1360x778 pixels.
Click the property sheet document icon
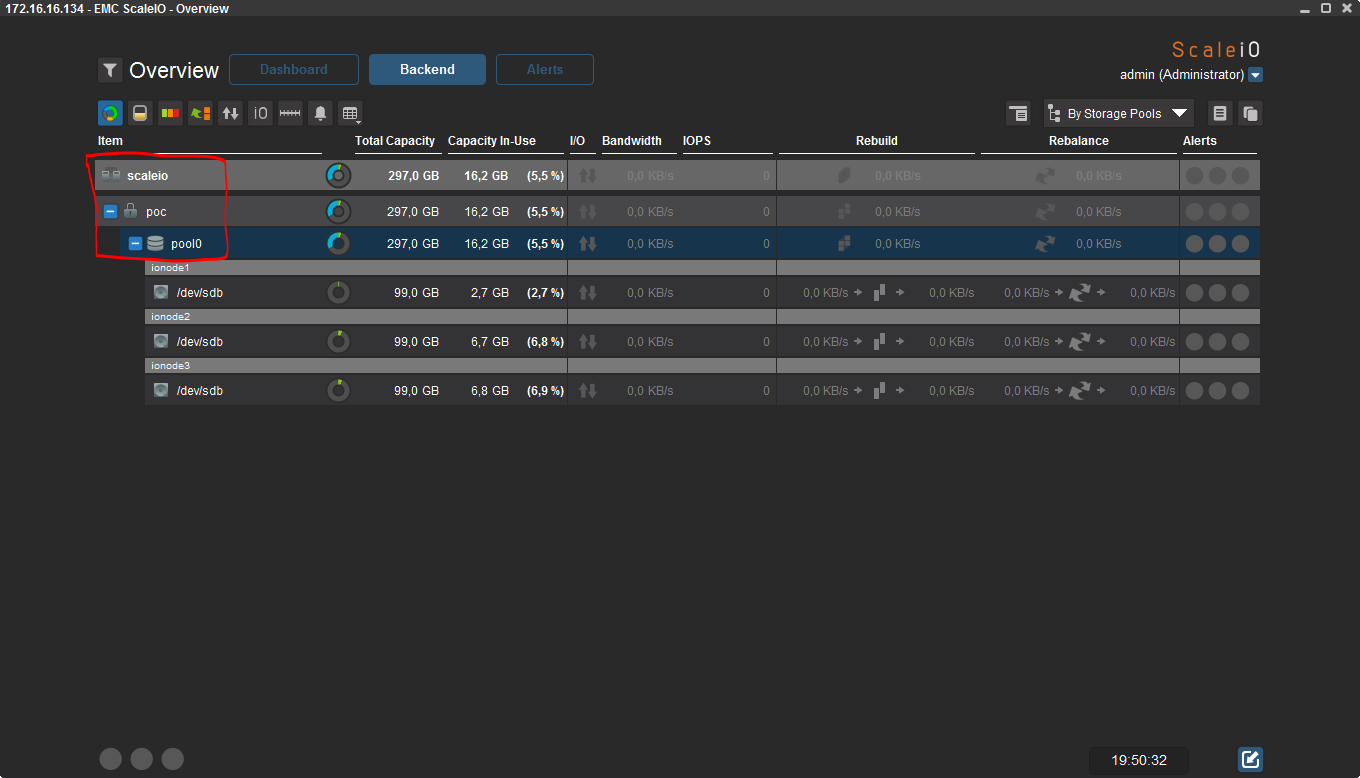1219,113
